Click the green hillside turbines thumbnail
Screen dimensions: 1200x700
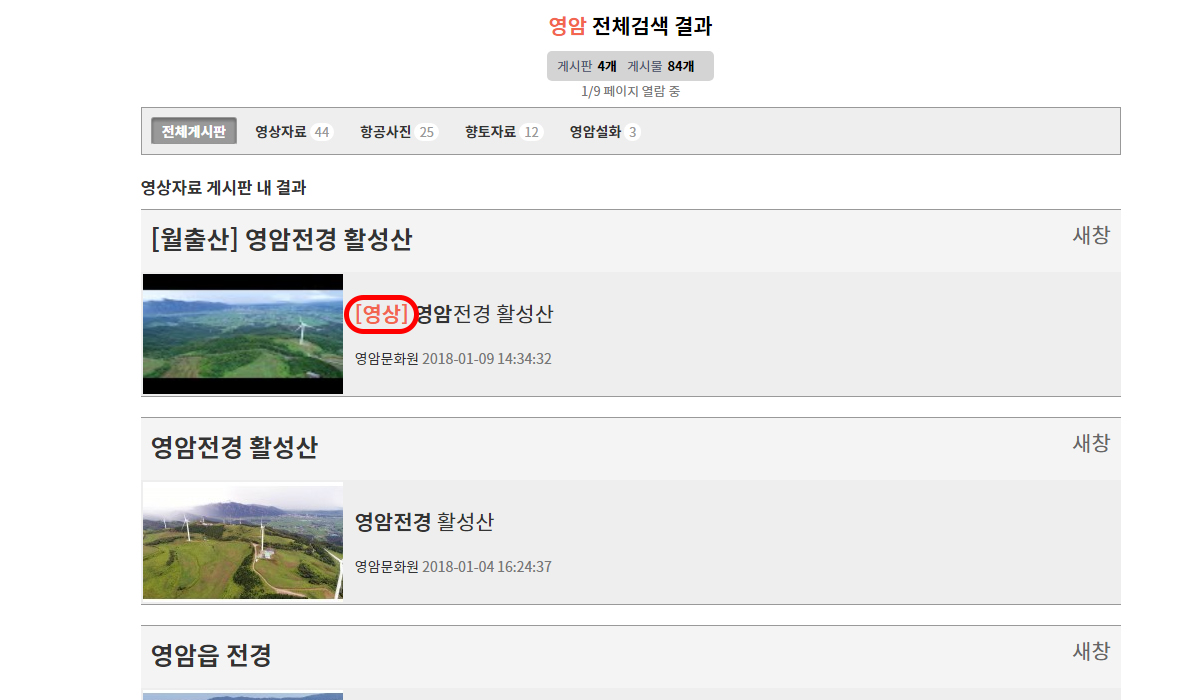click(x=243, y=541)
